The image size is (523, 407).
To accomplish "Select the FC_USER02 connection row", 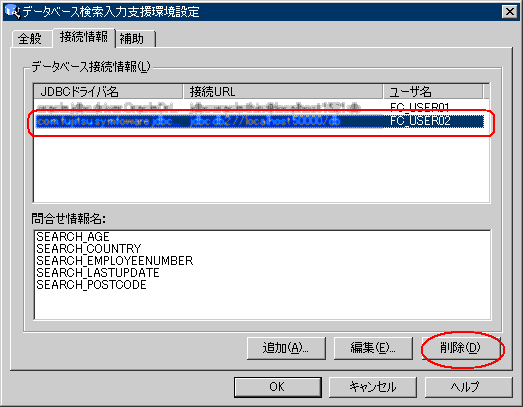I will tap(259, 121).
